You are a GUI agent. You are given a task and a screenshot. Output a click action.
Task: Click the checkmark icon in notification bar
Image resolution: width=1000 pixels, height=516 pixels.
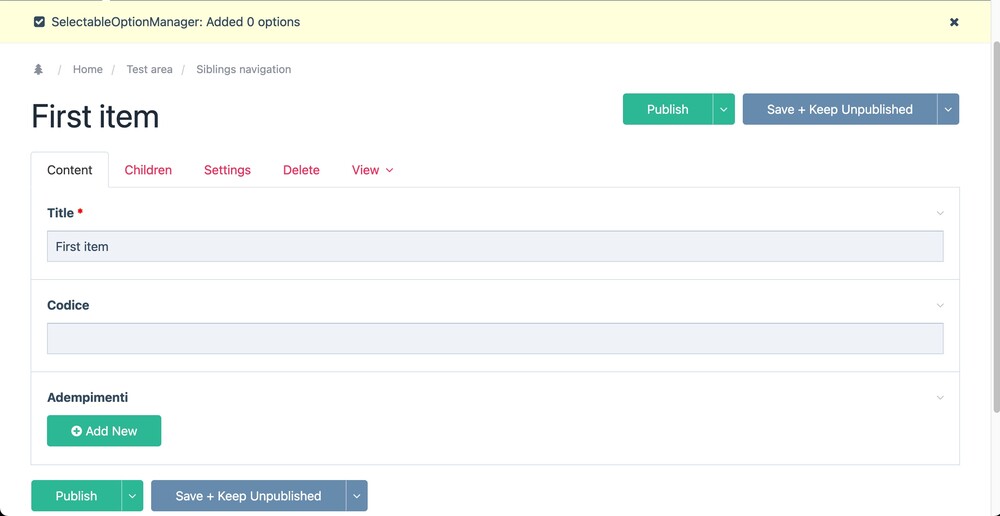pyautogui.click(x=39, y=22)
